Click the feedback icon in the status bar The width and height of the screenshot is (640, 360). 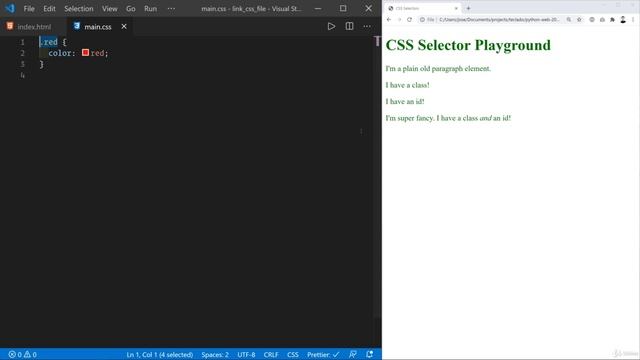tap(353, 354)
